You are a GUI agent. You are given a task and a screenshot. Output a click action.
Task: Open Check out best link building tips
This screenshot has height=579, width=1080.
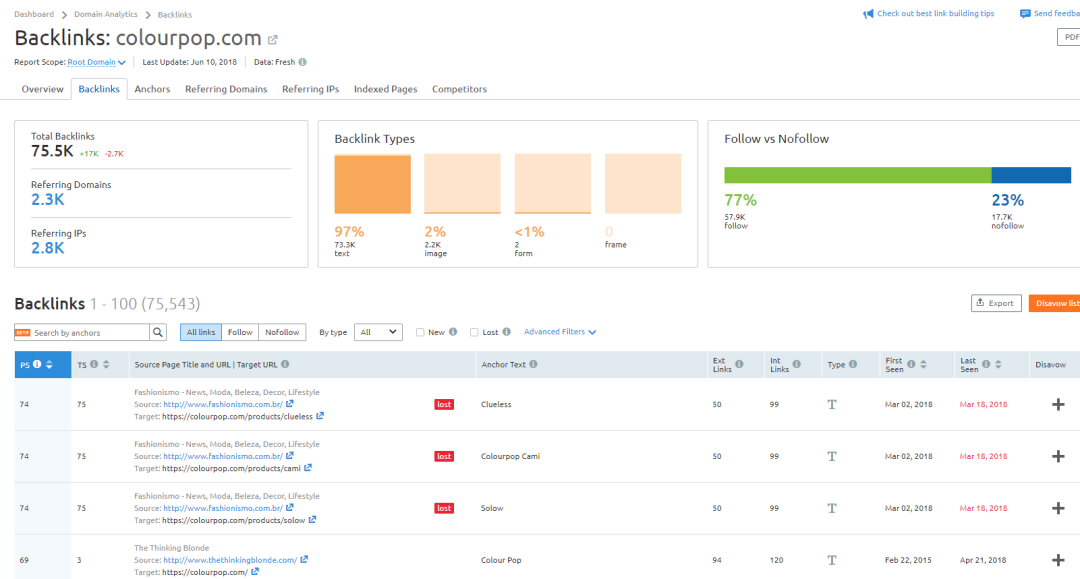tap(935, 14)
